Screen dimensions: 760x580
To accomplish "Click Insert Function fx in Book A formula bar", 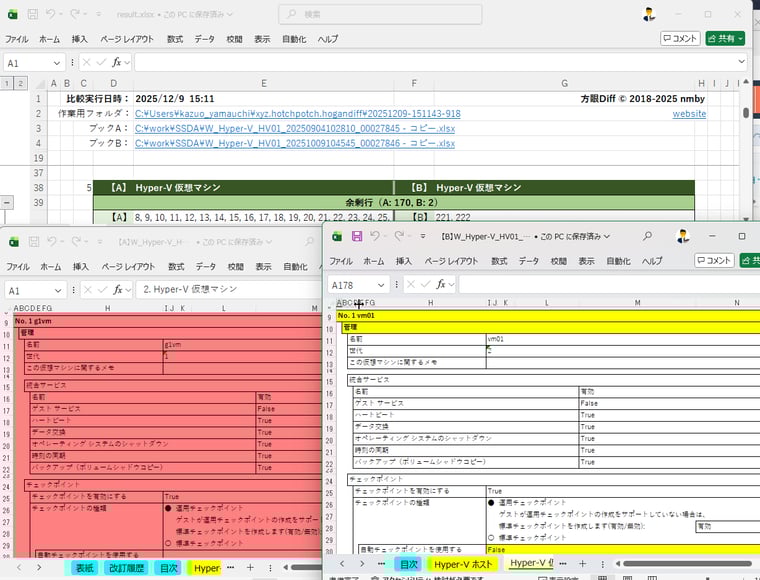I will [118, 290].
